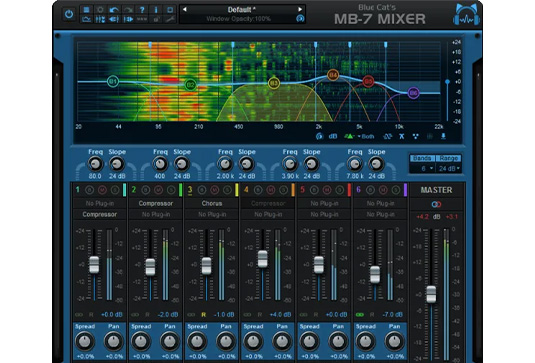Click the three-dots cluster icon under graph

point(415,136)
